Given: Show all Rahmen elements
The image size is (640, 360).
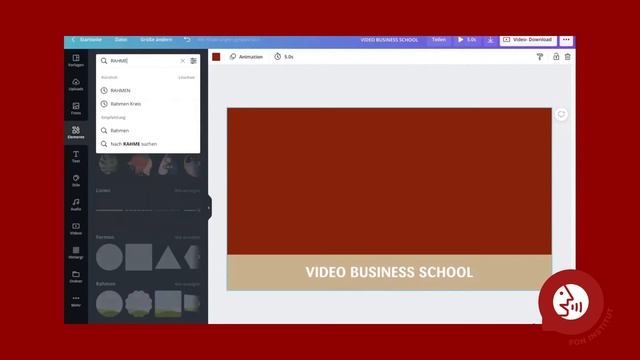Looking at the screenshot, I should [187, 284].
